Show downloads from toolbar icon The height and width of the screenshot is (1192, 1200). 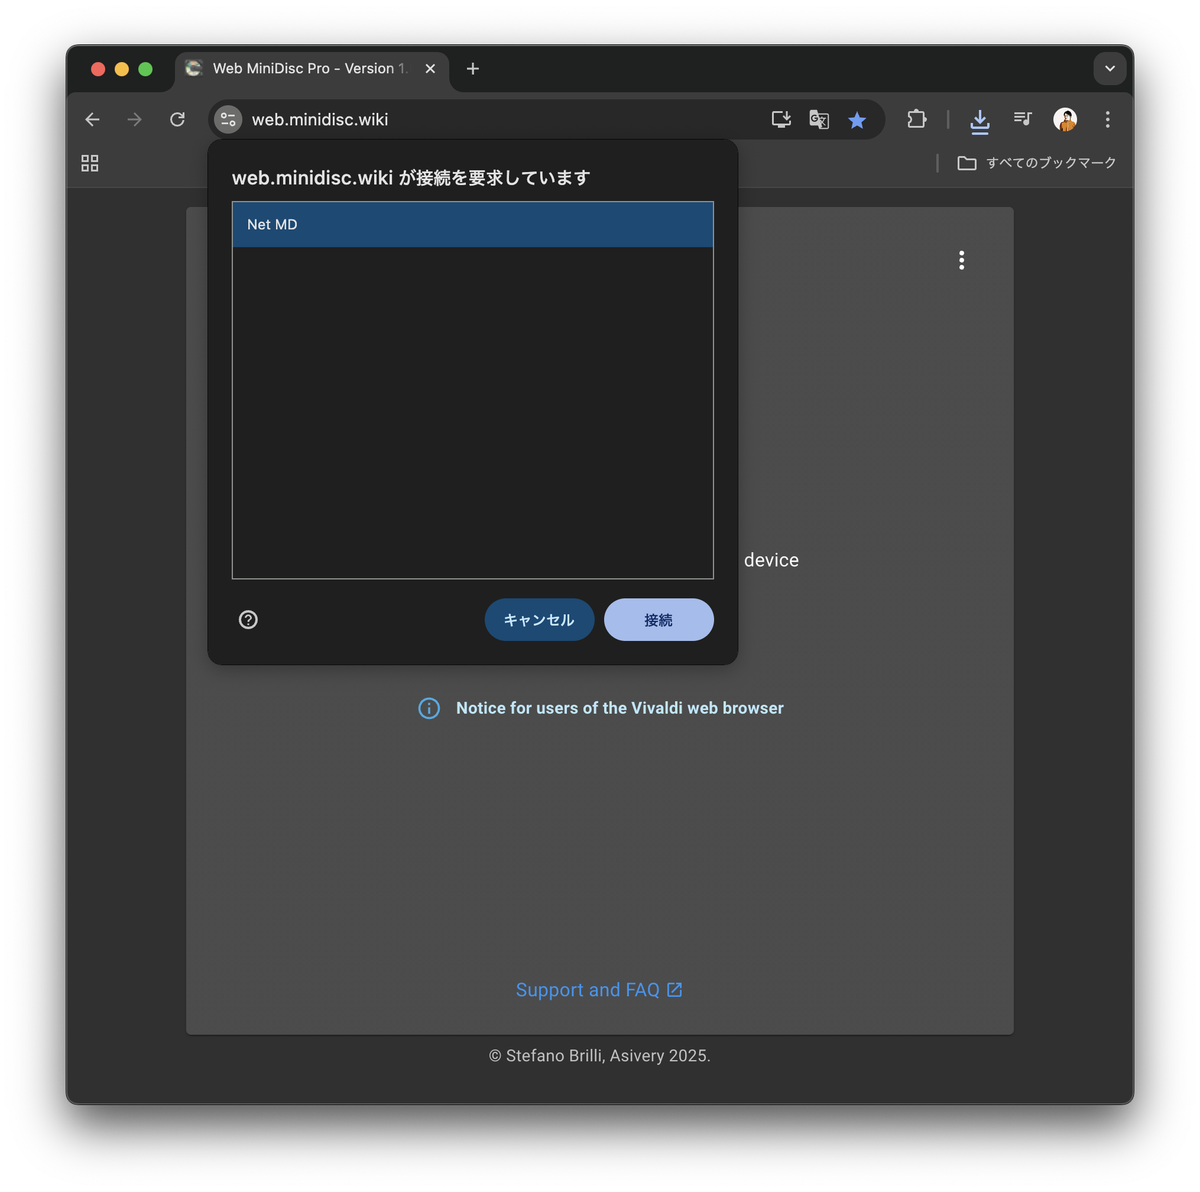coord(980,120)
